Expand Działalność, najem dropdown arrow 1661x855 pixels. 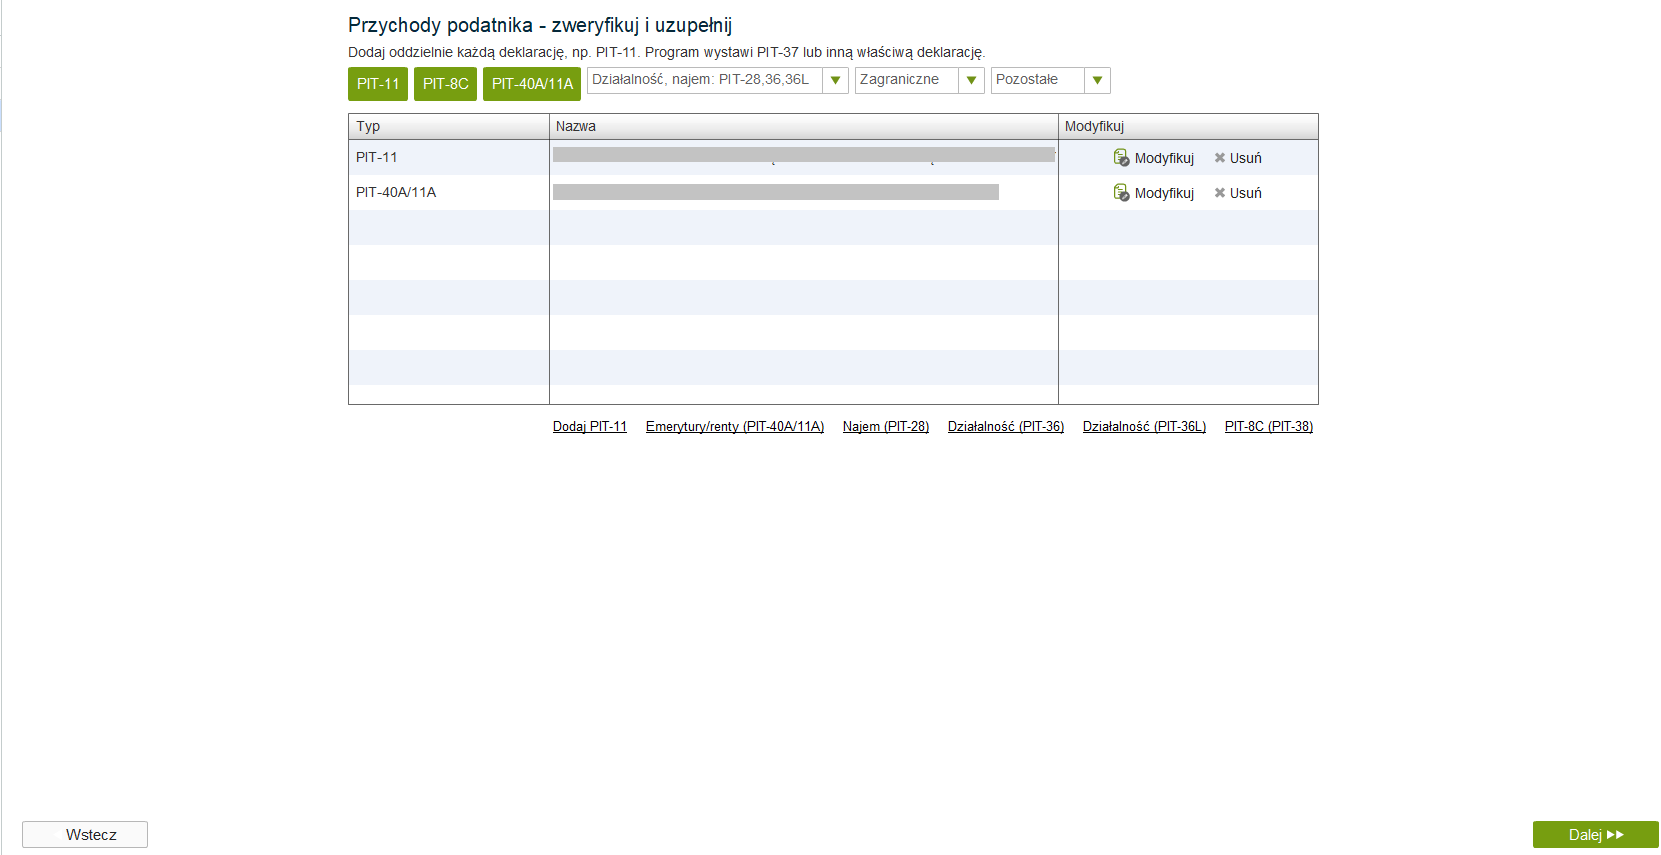coord(835,80)
